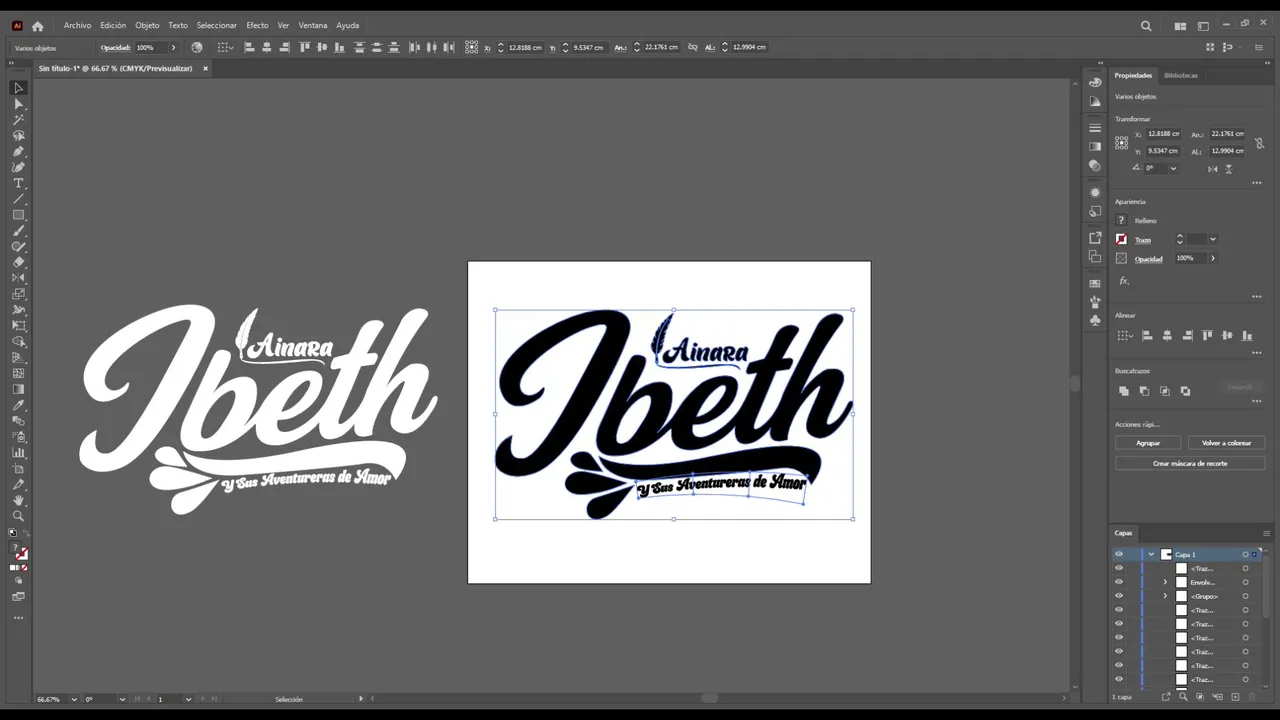Click the Trazo stroke swatch in Apariencia
The height and width of the screenshot is (720, 1280).
[x=1122, y=239]
